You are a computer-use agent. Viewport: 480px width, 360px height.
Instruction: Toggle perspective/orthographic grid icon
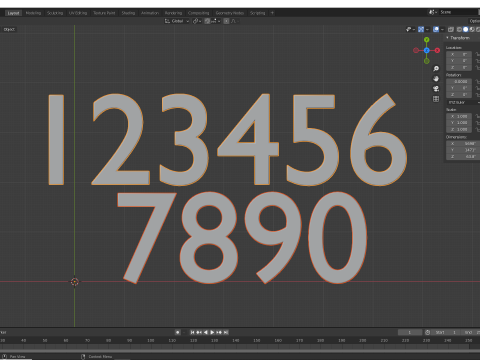point(436,99)
